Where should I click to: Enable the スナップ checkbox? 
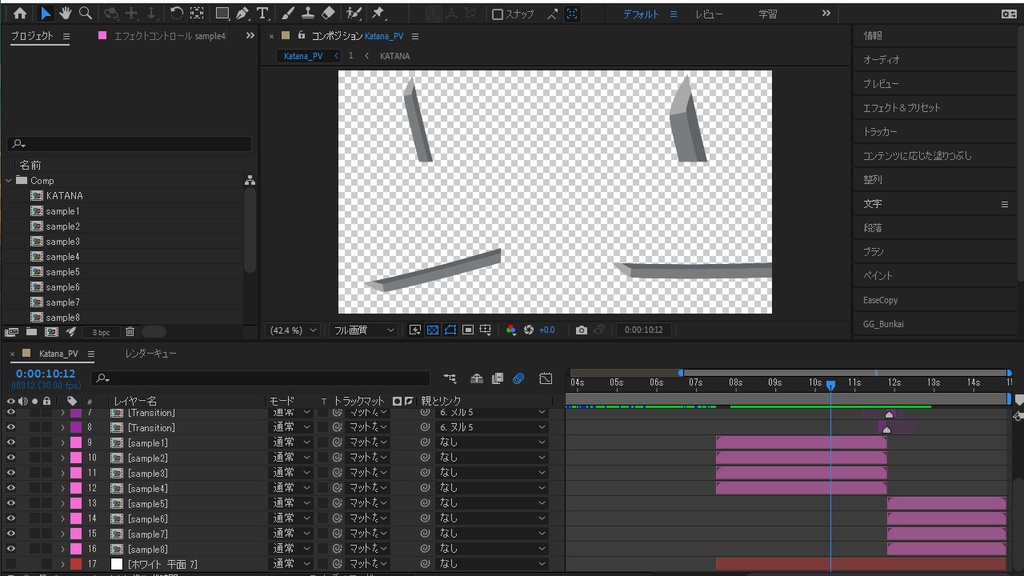point(498,14)
